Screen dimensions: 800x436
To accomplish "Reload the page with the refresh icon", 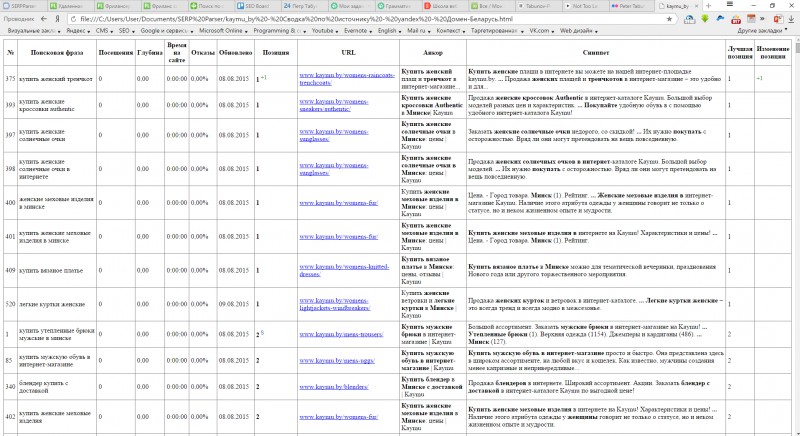I will pos(73,19).
